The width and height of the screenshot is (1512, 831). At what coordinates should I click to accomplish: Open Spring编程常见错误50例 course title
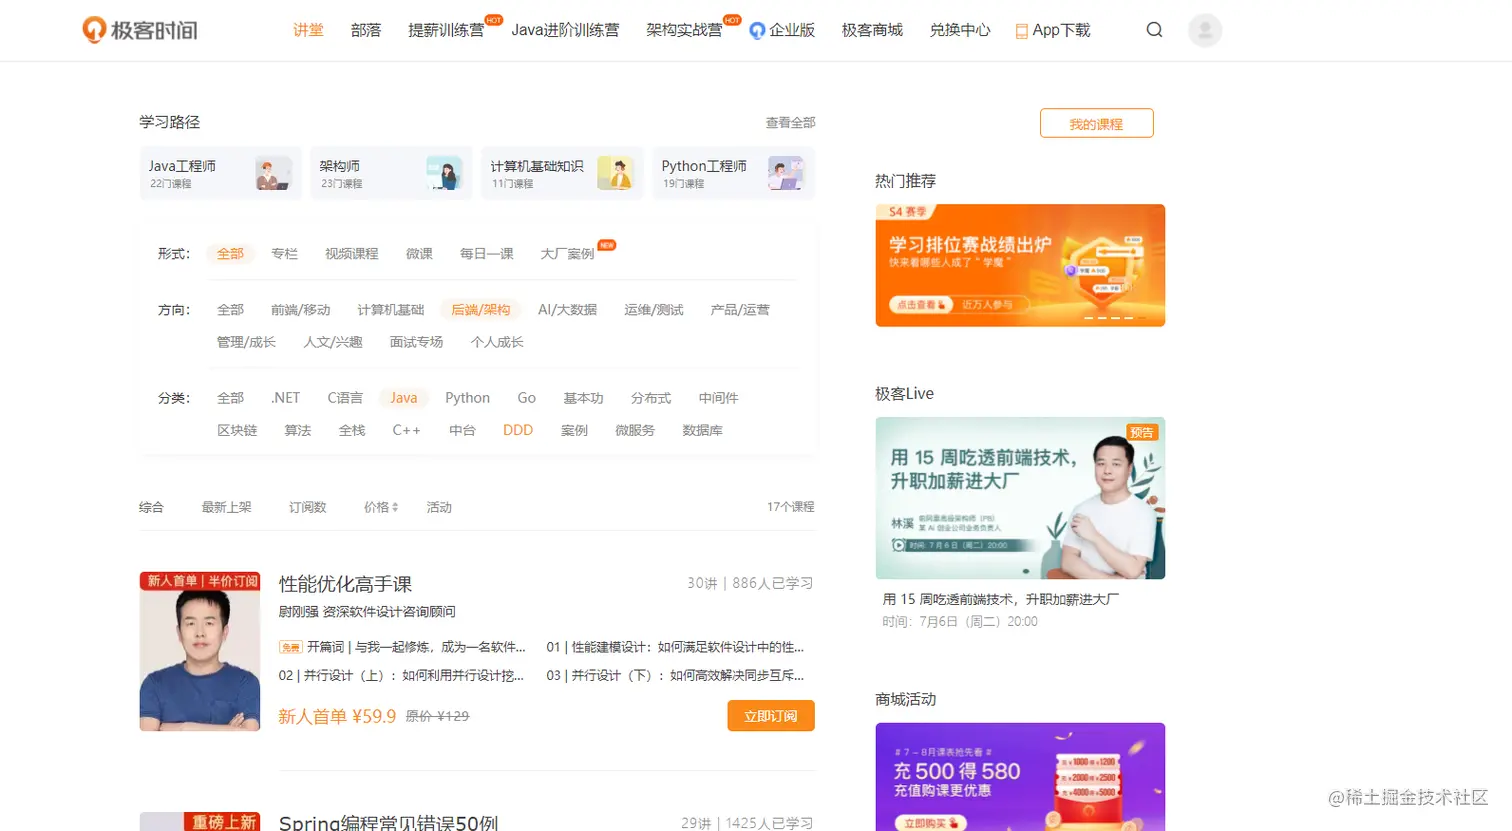pyautogui.click(x=388, y=822)
